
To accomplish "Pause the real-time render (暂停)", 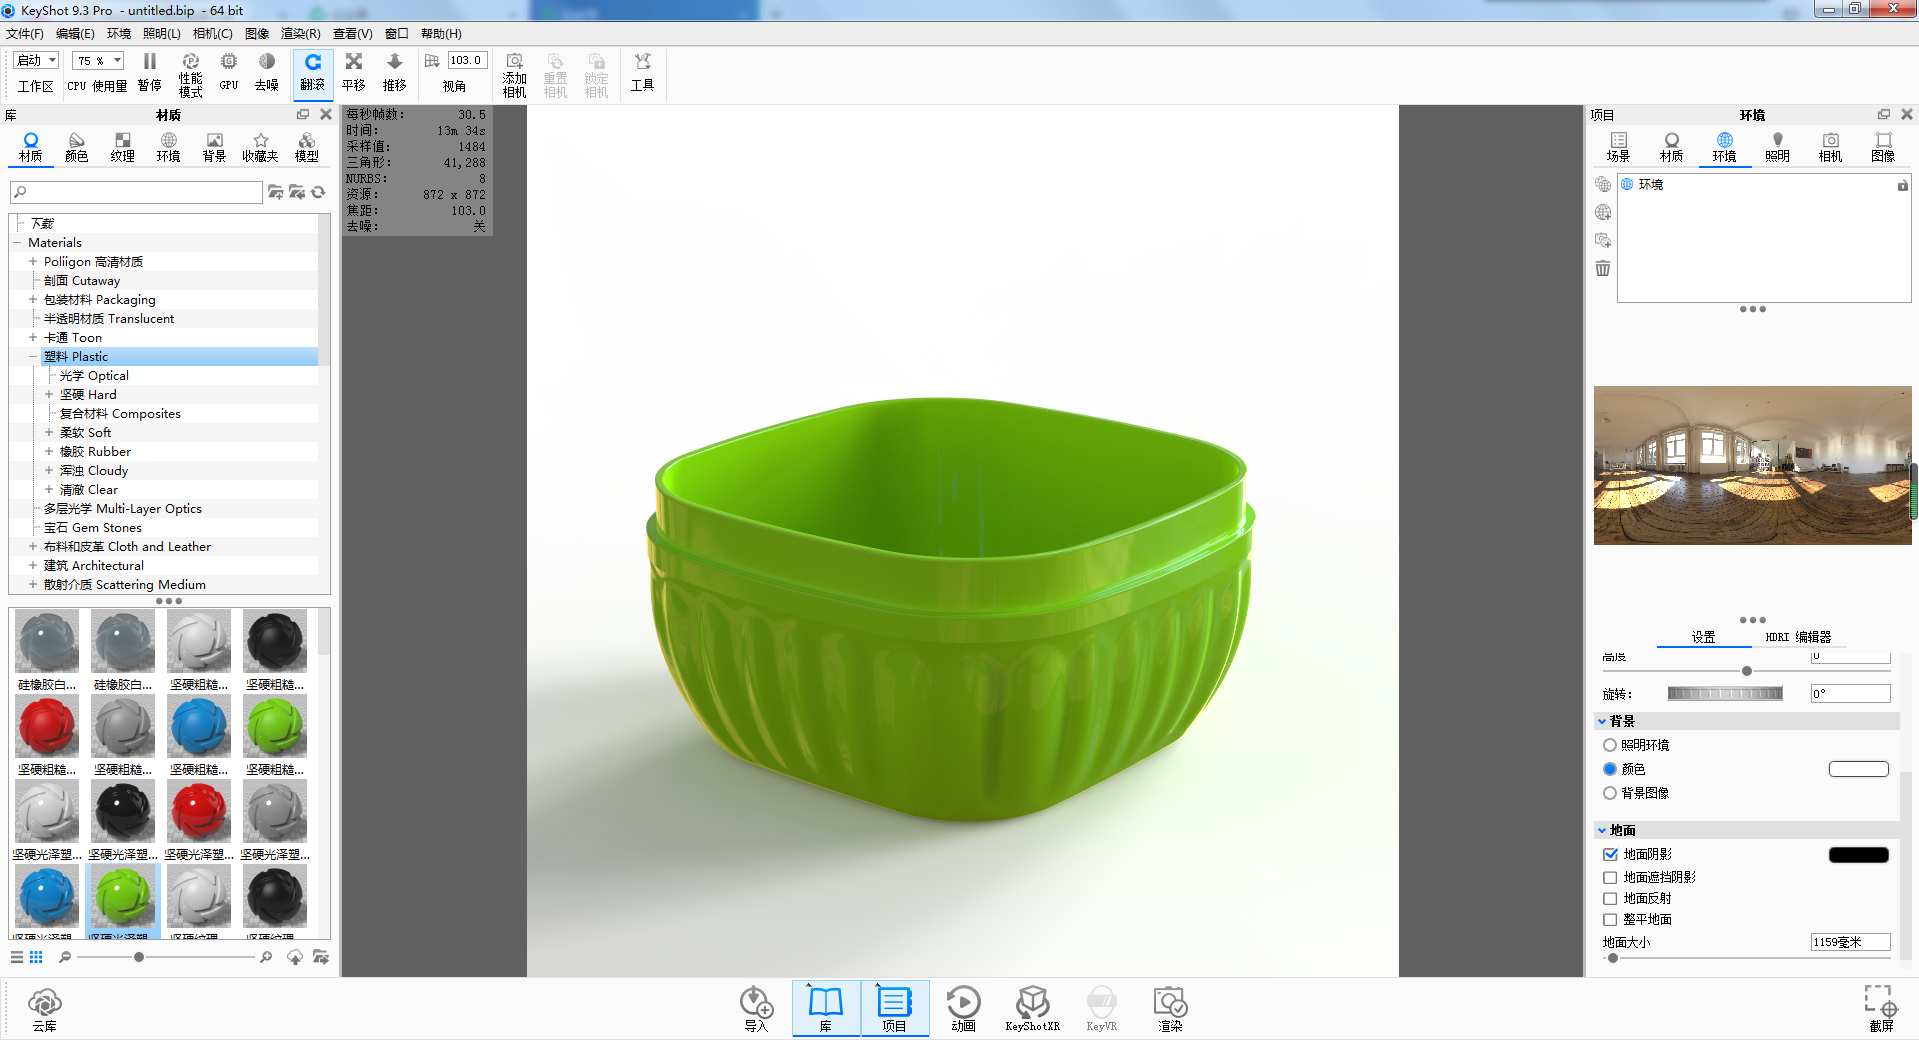I will [x=150, y=74].
